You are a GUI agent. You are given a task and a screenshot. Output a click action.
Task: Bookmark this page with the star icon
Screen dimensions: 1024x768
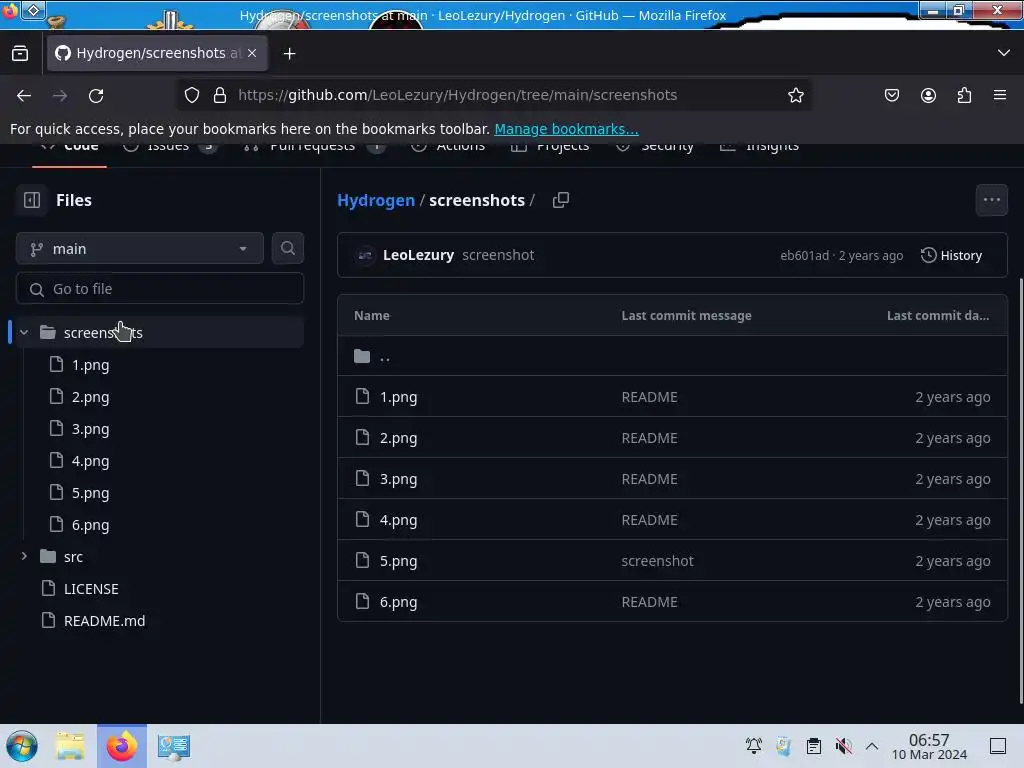(795, 95)
